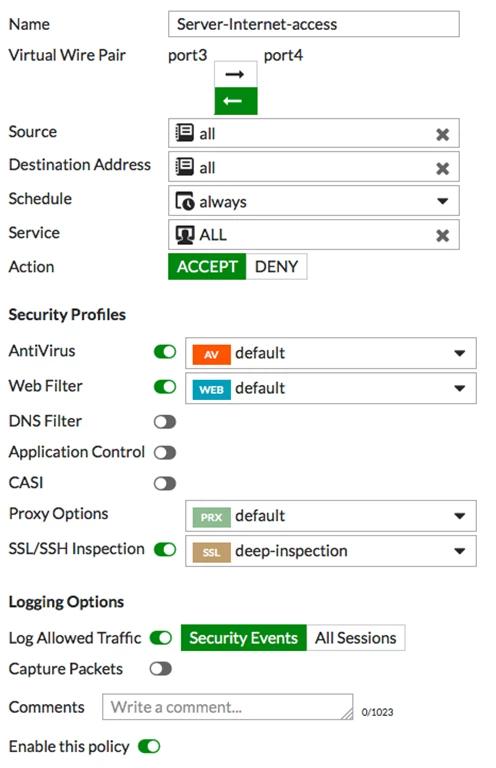
Task: Toggle Capture Packets on
Action: [x=161, y=669]
